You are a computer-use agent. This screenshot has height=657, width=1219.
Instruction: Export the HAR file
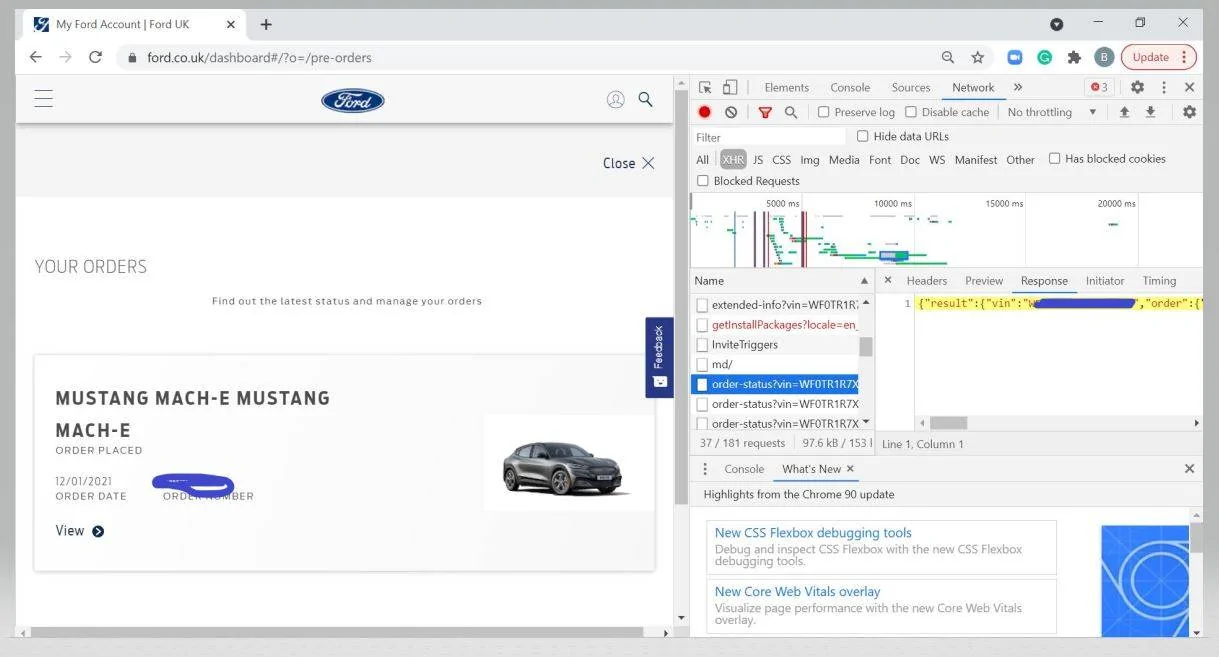[1150, 112]
